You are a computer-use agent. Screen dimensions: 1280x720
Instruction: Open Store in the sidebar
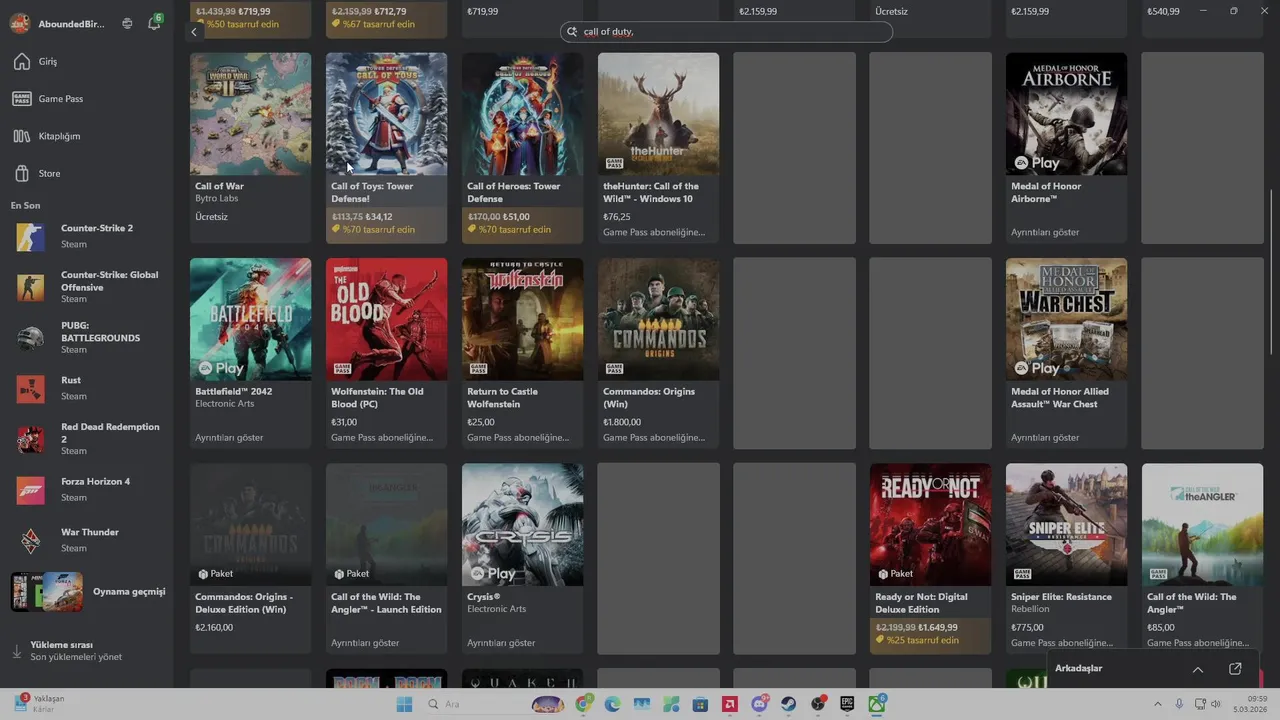85,174
